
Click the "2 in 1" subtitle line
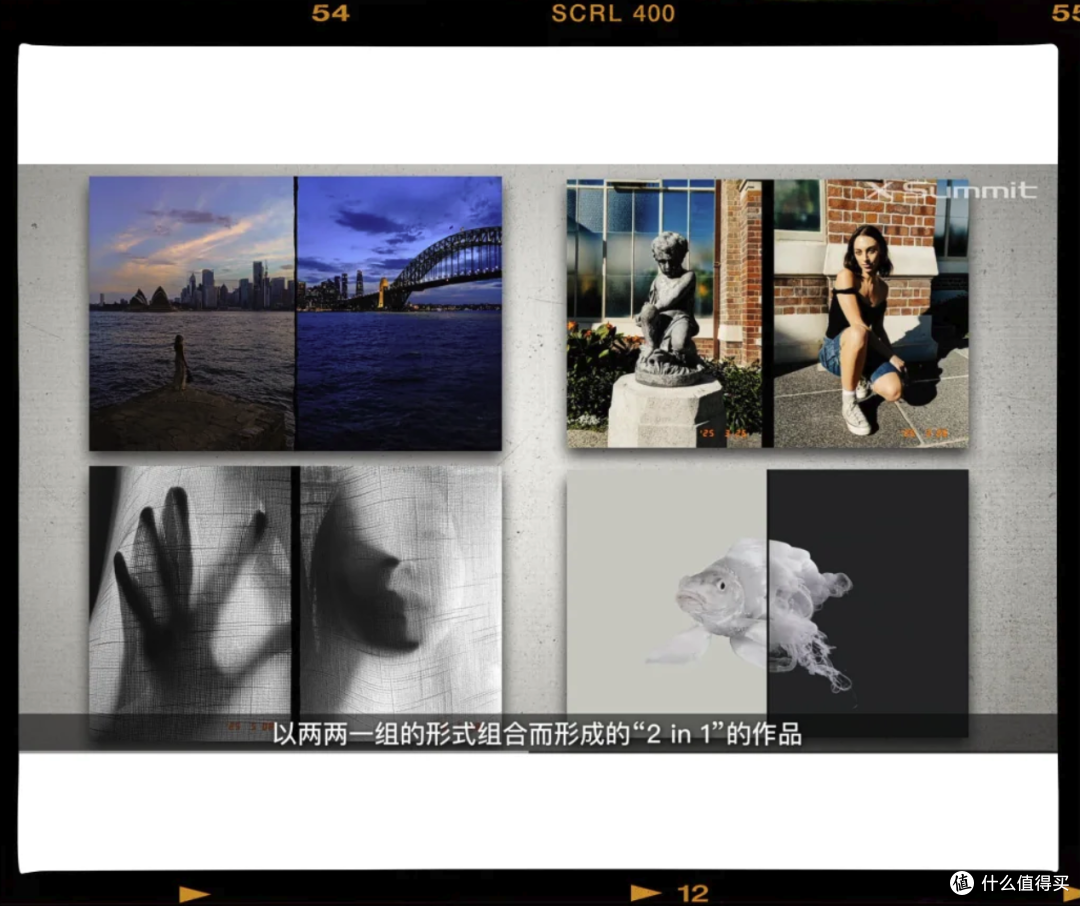click(x=537, y=734)
